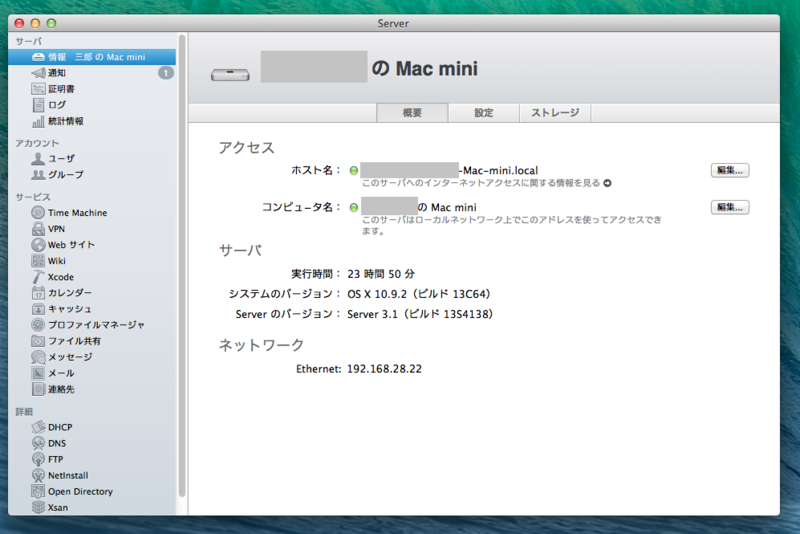Click the green status dot next to コンピュータ名
Viewport: 800px width, 534px height.
354,207
